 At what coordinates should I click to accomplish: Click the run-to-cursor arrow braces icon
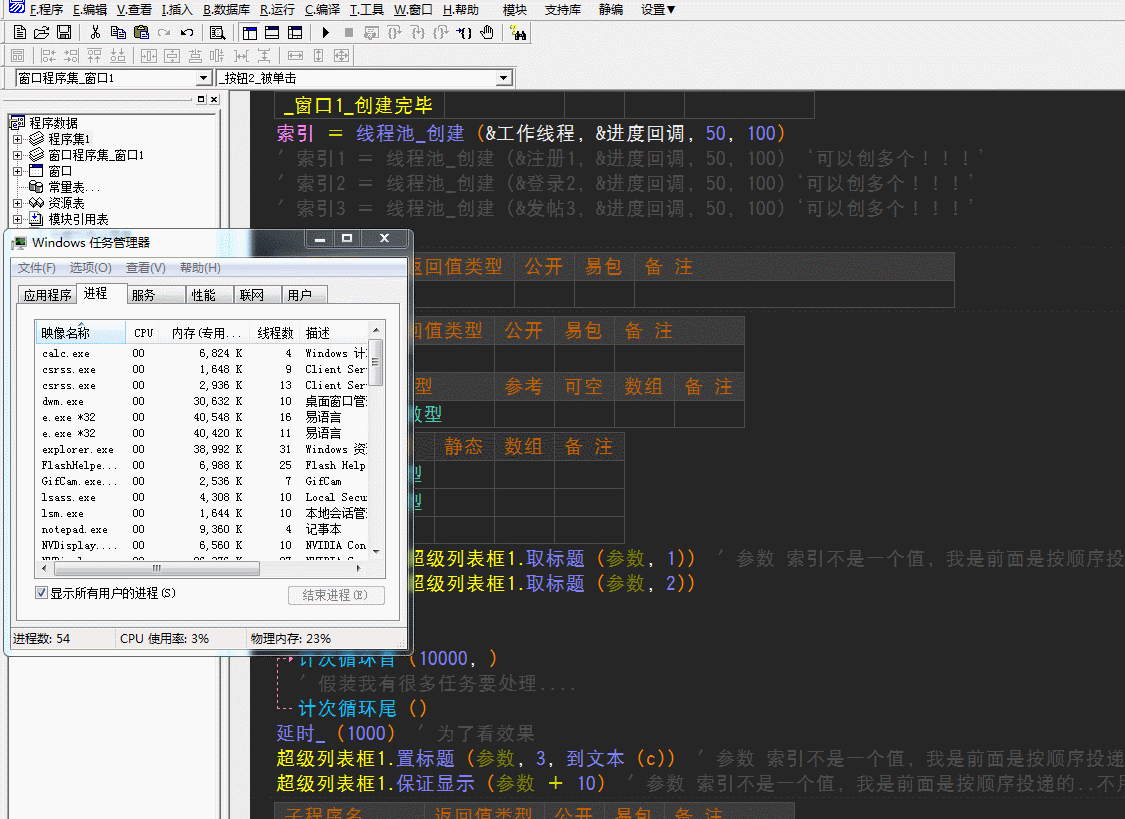click(x=464, y=32)
